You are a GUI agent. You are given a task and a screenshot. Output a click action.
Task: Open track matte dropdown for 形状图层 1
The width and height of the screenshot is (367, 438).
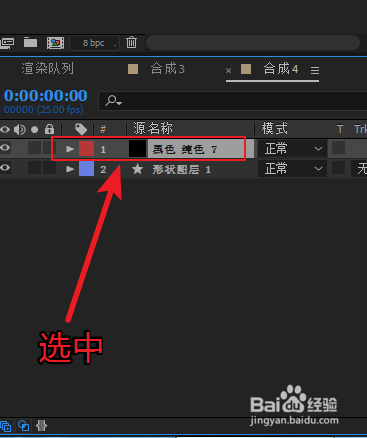click(359, 169)
